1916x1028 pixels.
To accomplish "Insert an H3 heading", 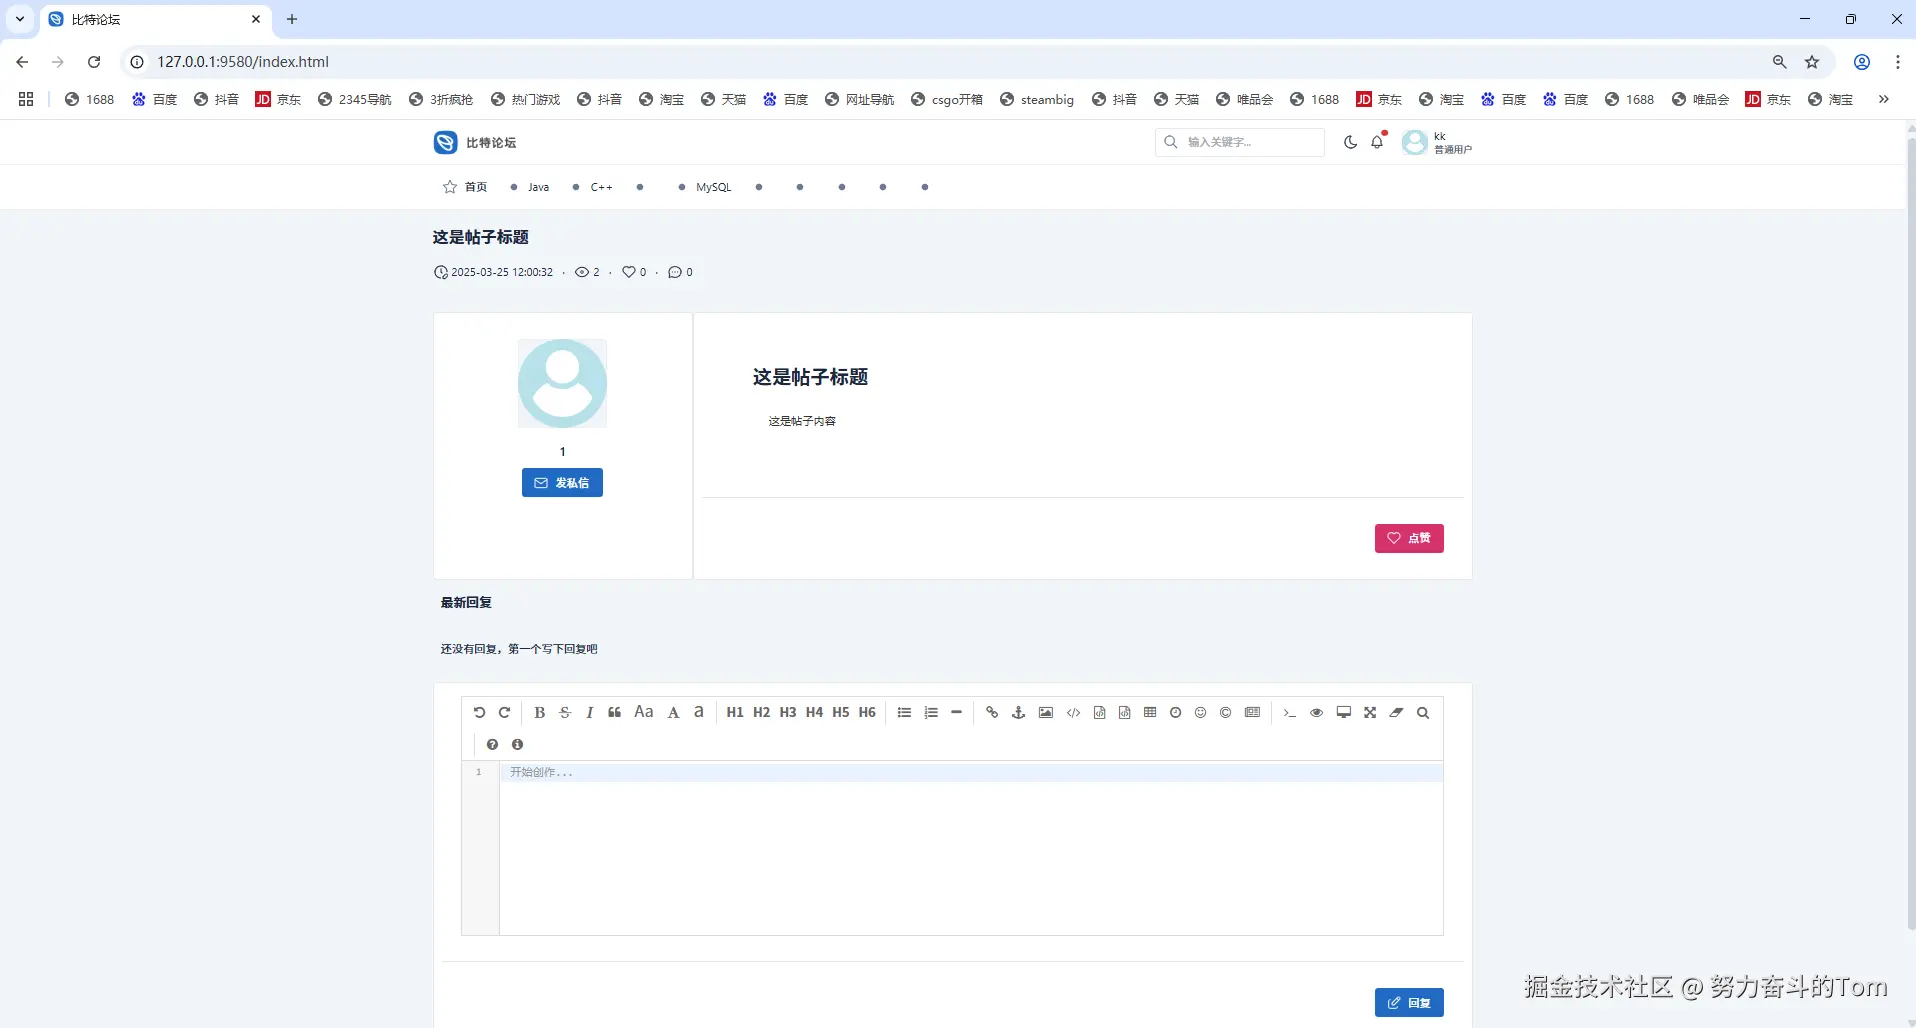I will coord(788,713).
